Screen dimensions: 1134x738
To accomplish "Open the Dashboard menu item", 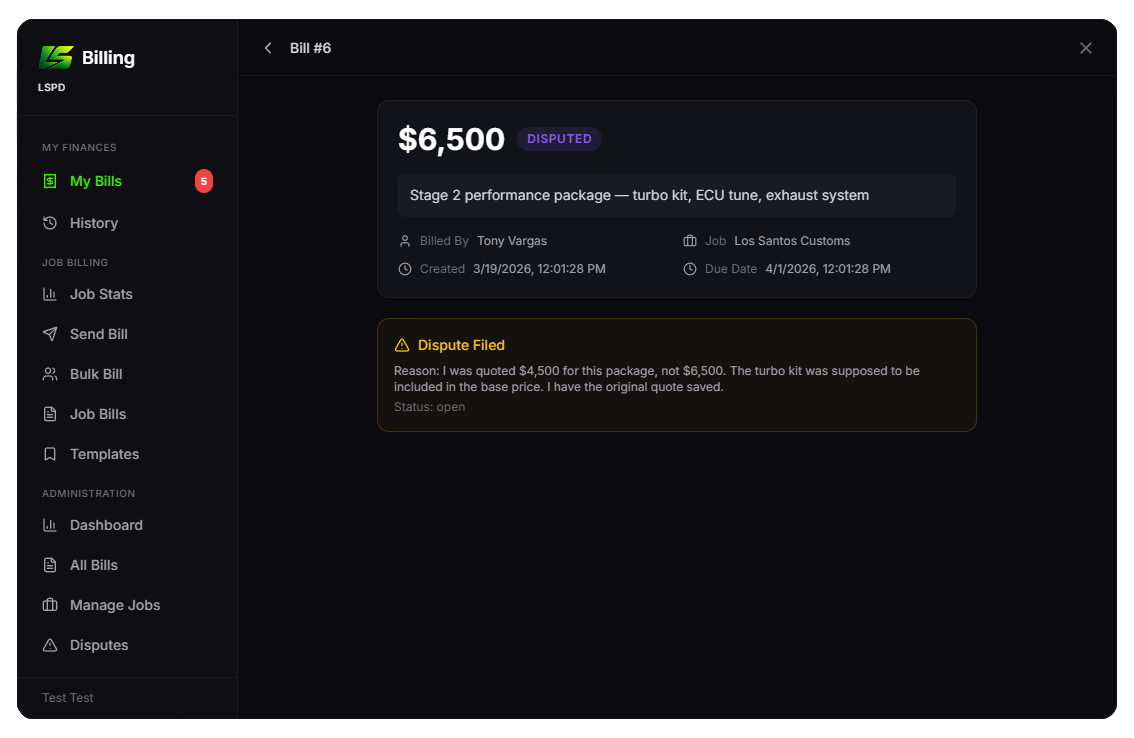I will pos(106,525).
